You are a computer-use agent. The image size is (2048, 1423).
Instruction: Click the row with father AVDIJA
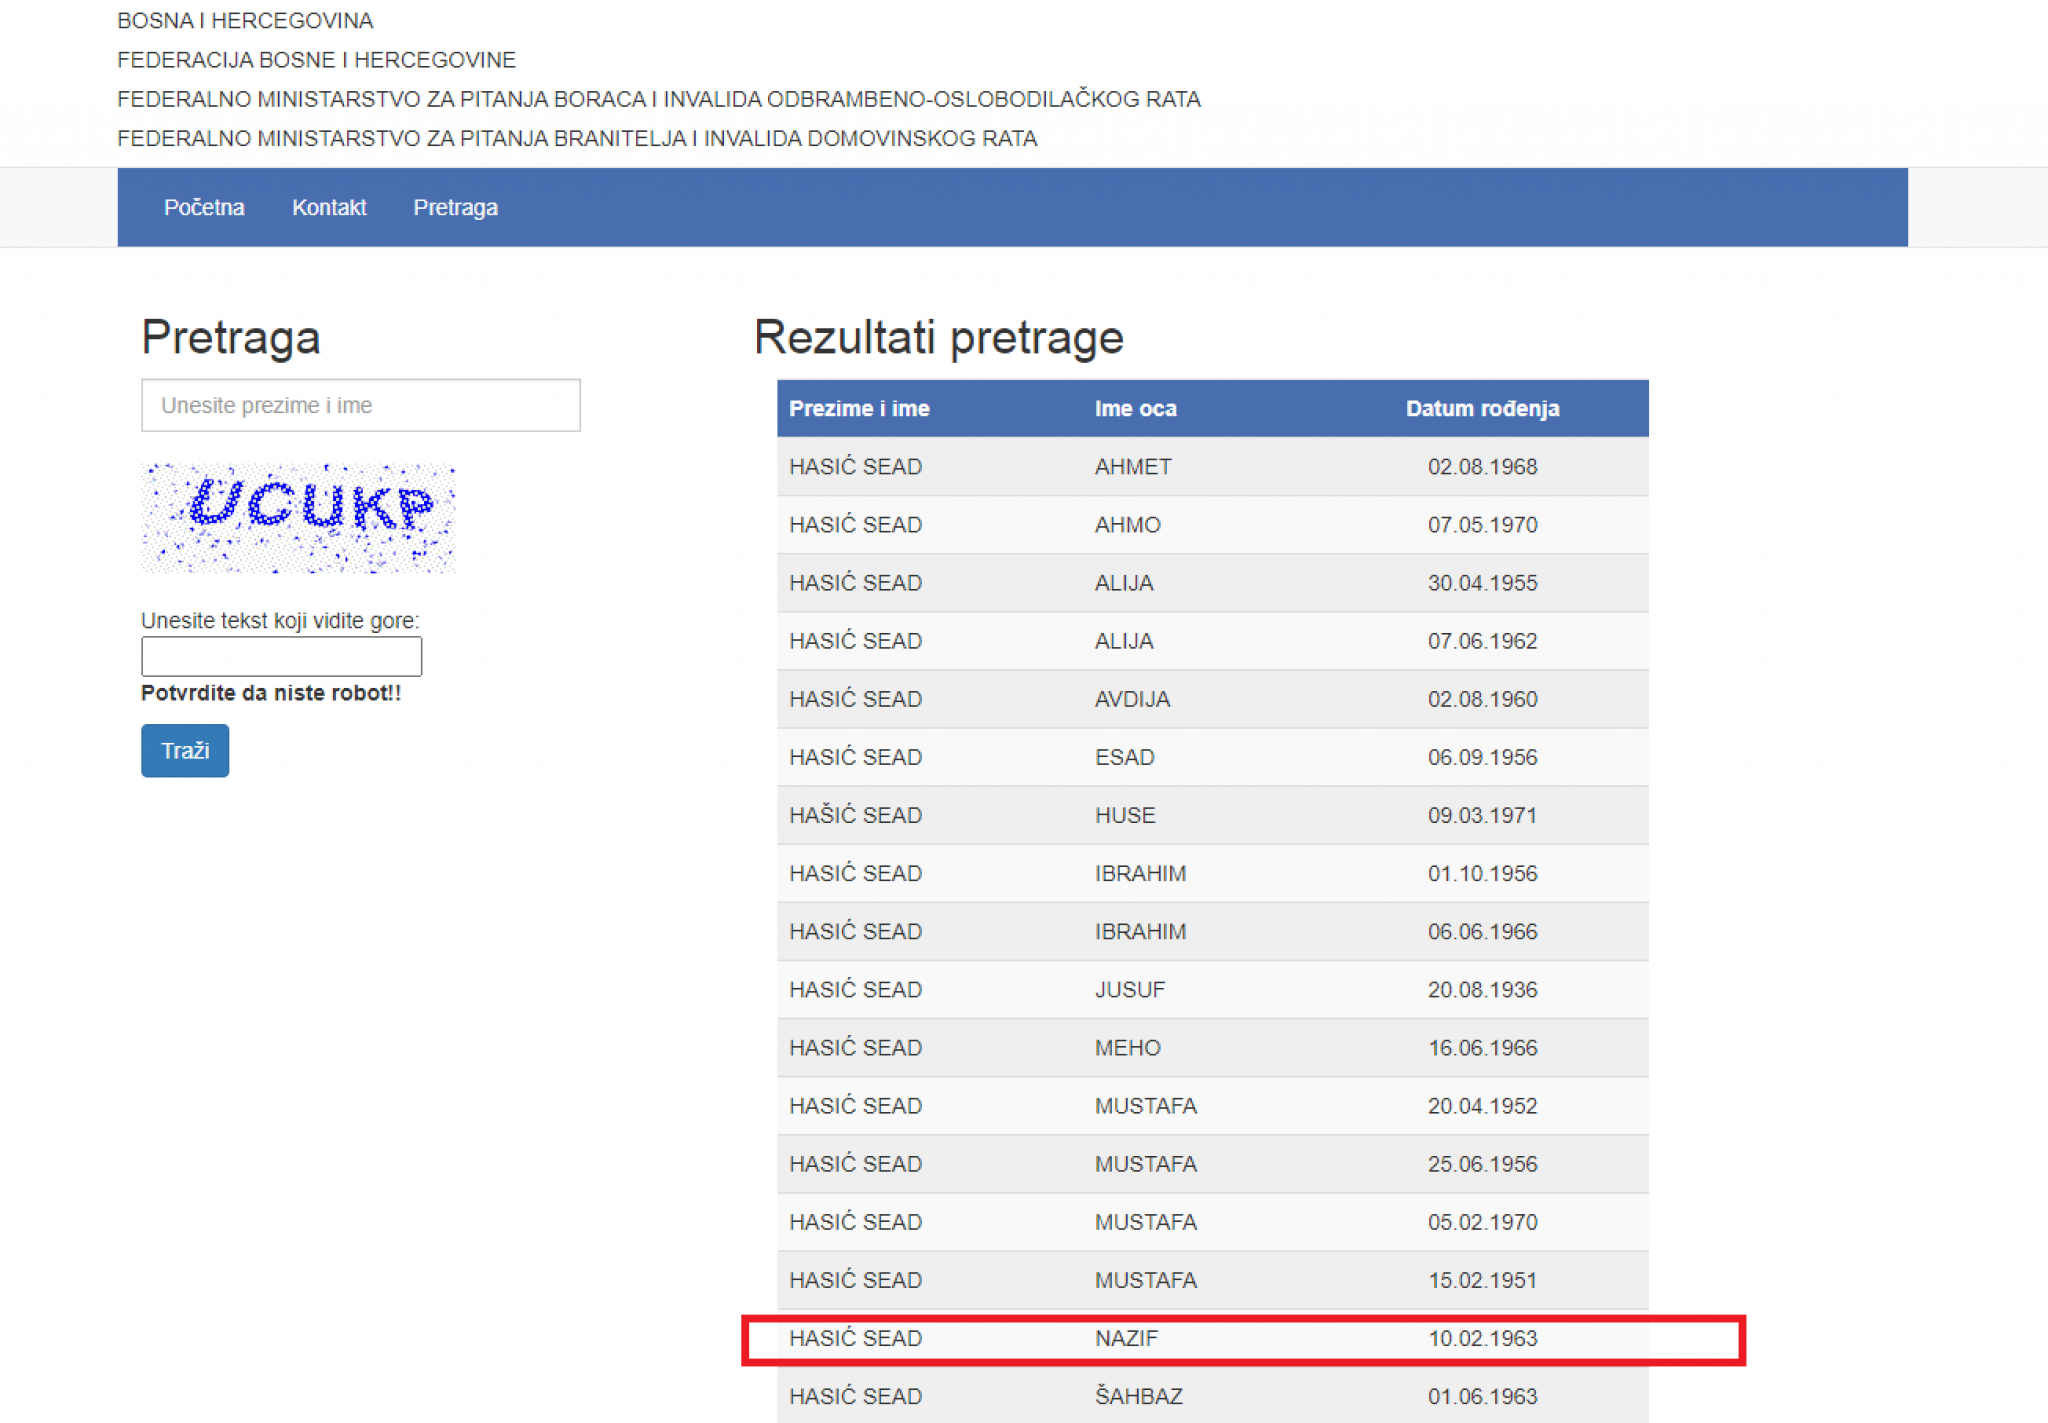(x=1211, y=699)
